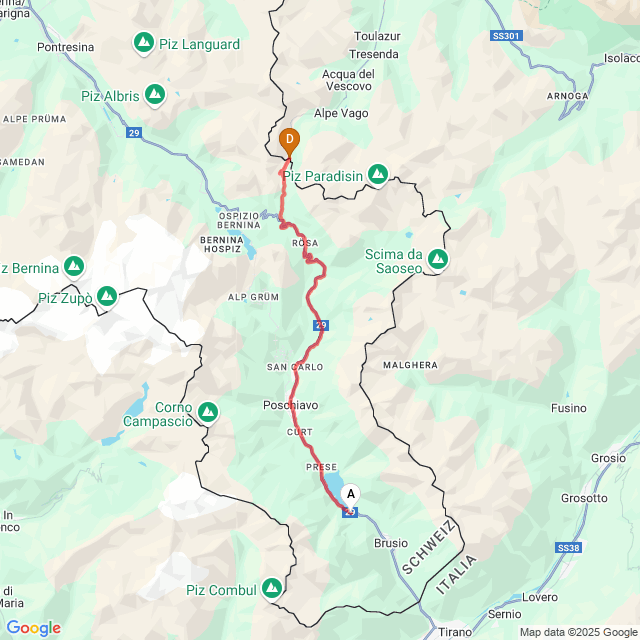Select the Corno Campascio peak icon
Viewport: 640px width, 640px height.
pos(208,413)
